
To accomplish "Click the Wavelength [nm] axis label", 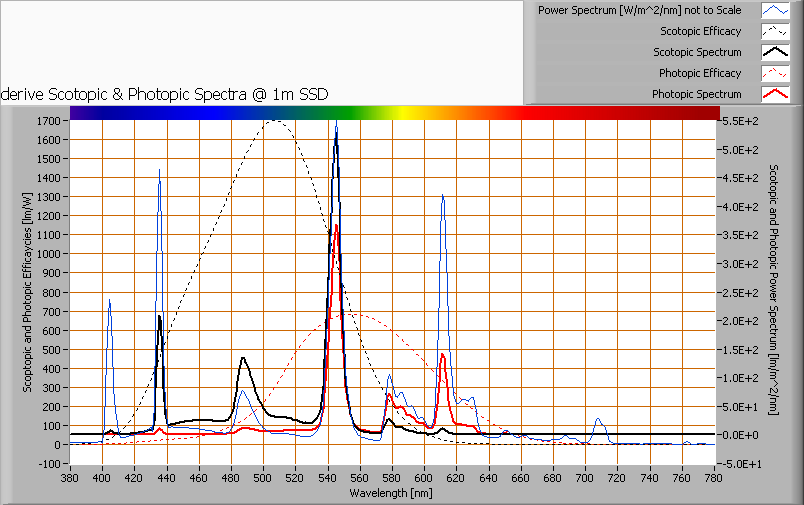I will tap(391, 493).
